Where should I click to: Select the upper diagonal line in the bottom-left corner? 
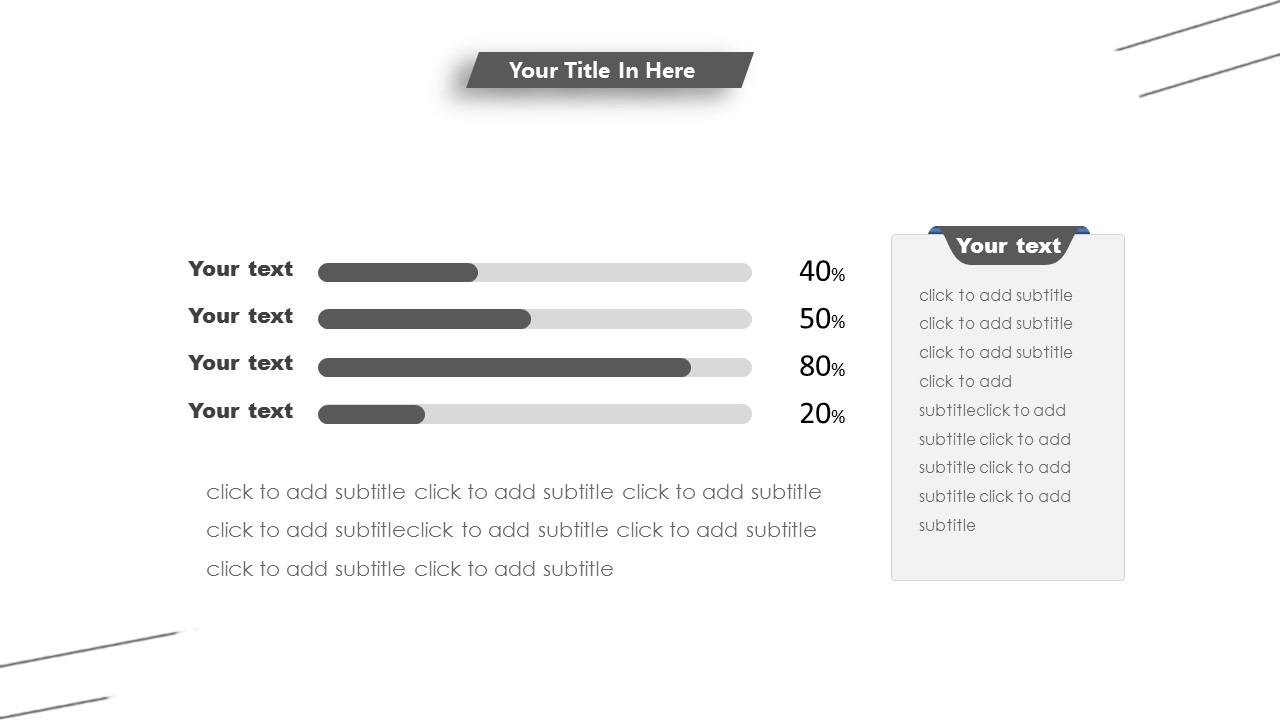98,648
